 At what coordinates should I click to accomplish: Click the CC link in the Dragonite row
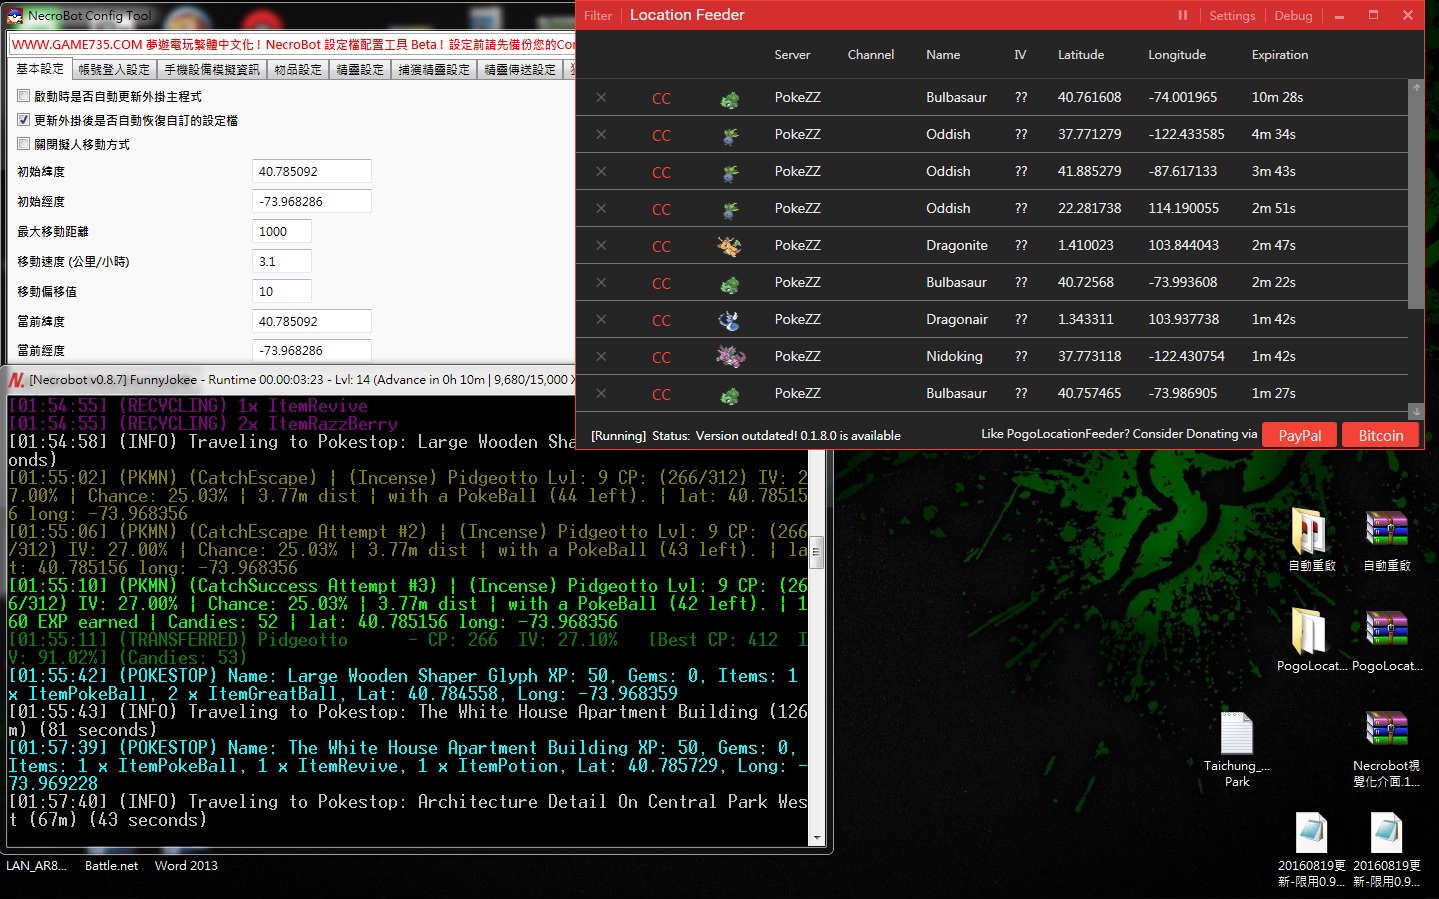[x=661, y=246]
